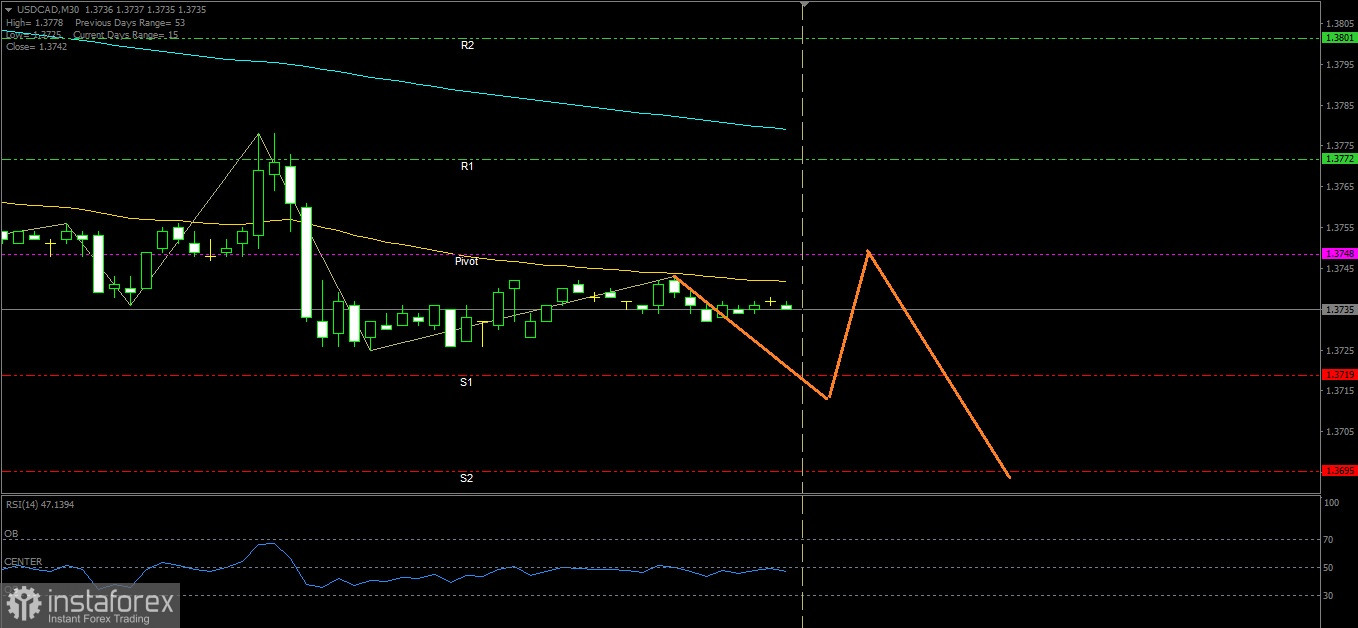This screenshot has width=1358, height=628.
Task: Click the red 1.3695 price tag
Action: click(x=1339, y=471)
